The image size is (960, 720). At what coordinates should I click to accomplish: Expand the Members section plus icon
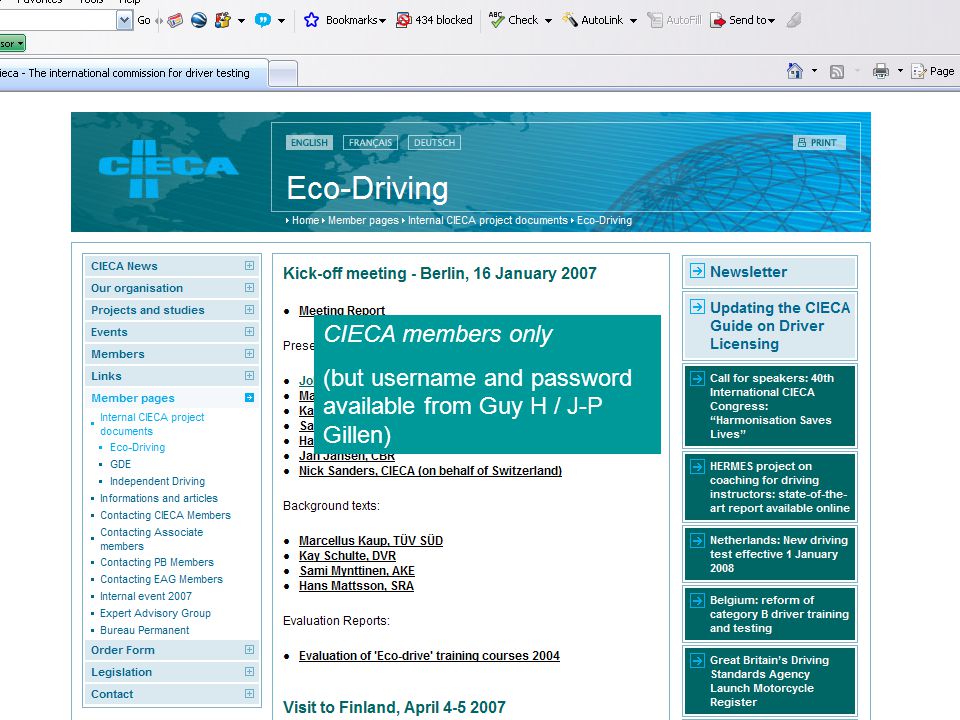tap(249, 354)
